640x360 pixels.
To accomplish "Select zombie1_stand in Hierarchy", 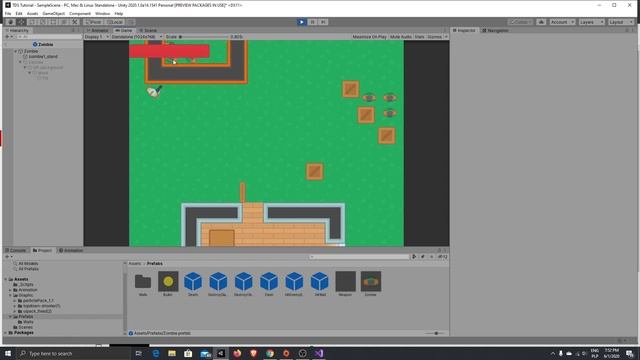I will 43,57.
